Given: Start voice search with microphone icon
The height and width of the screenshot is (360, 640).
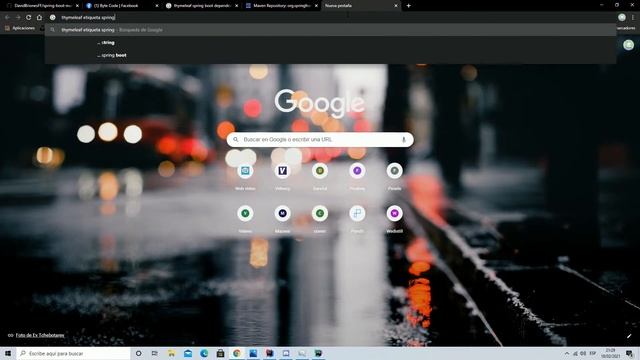Looking at the screenshot, I should click(x=404, y=140).
